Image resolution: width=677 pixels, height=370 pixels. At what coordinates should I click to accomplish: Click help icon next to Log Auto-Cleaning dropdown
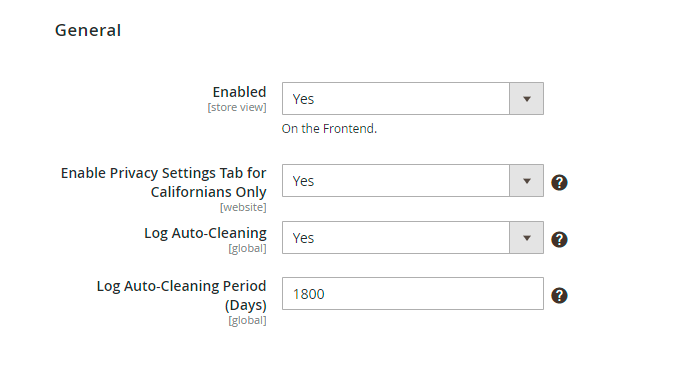click(559, 239)
